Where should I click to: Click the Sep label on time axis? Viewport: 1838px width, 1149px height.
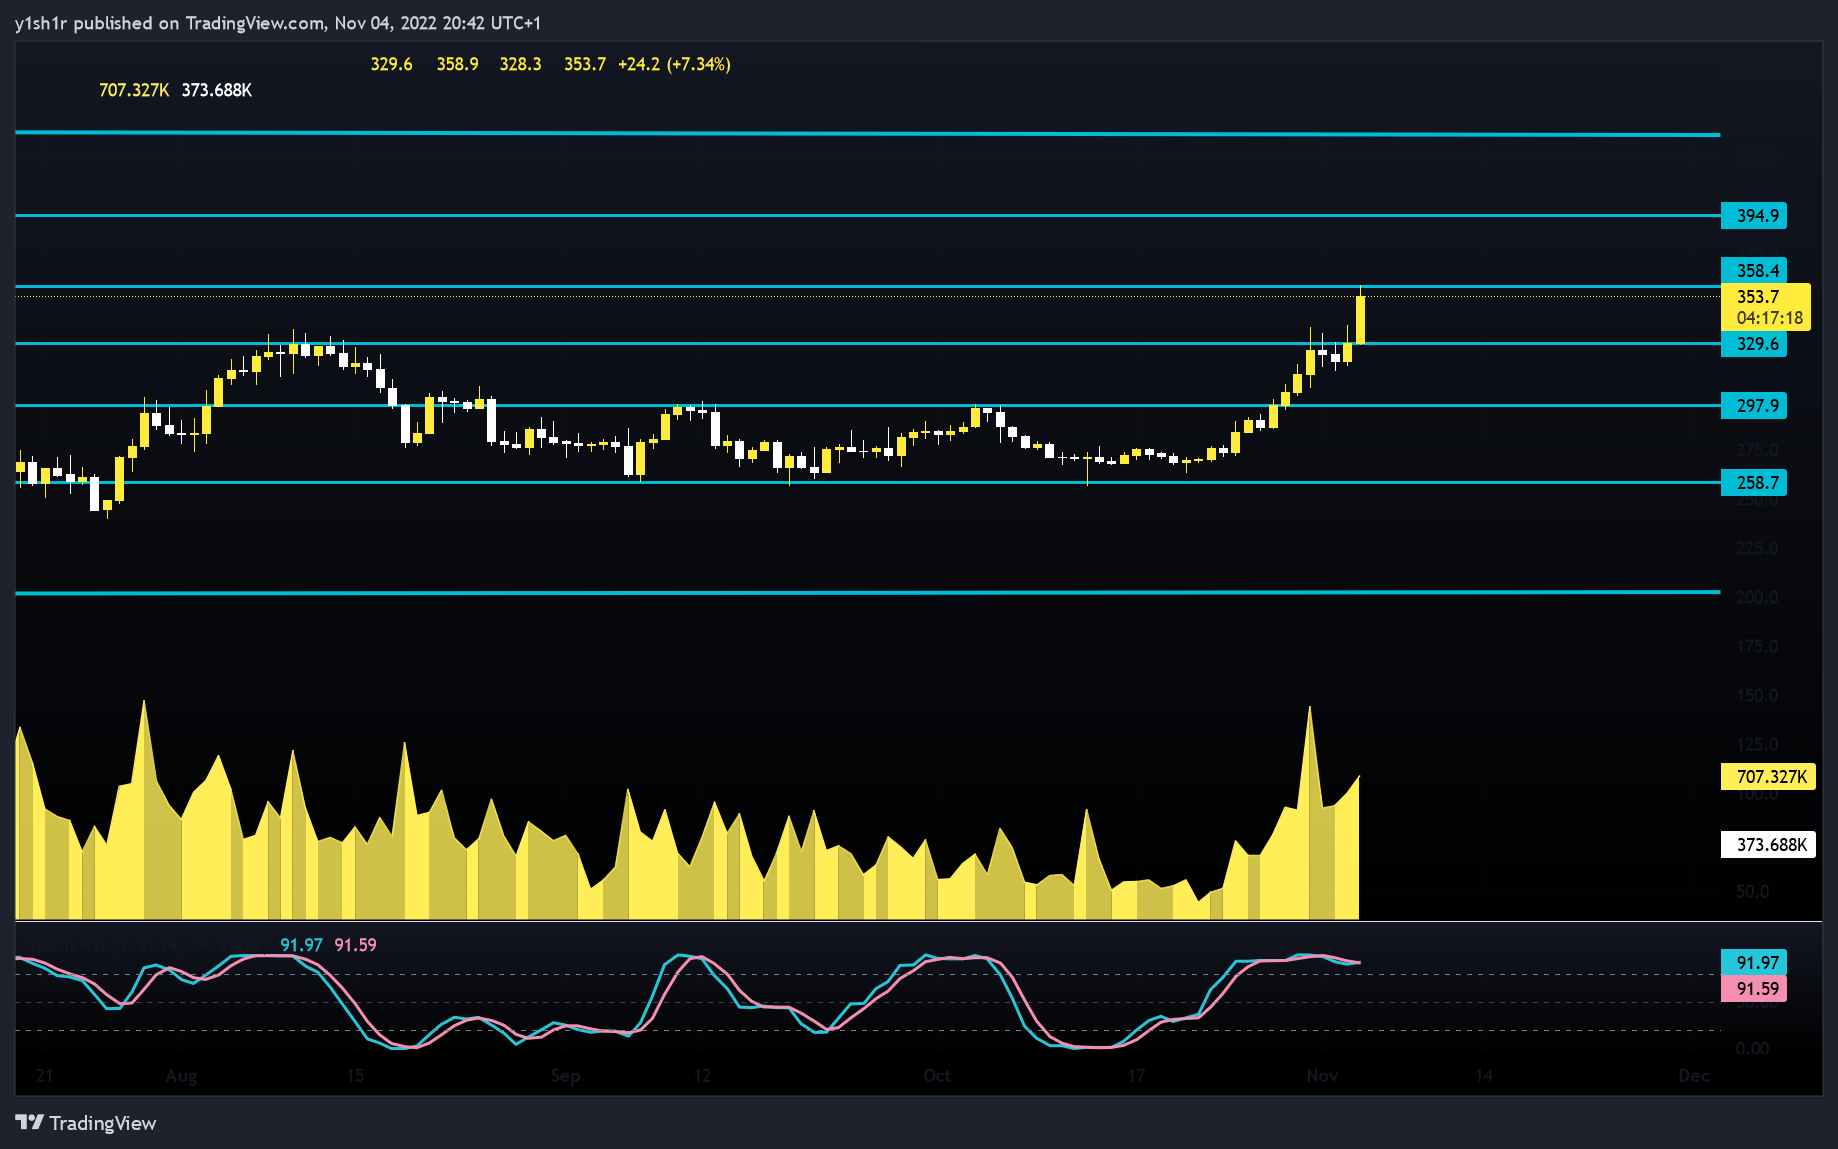coord(565,1076)
